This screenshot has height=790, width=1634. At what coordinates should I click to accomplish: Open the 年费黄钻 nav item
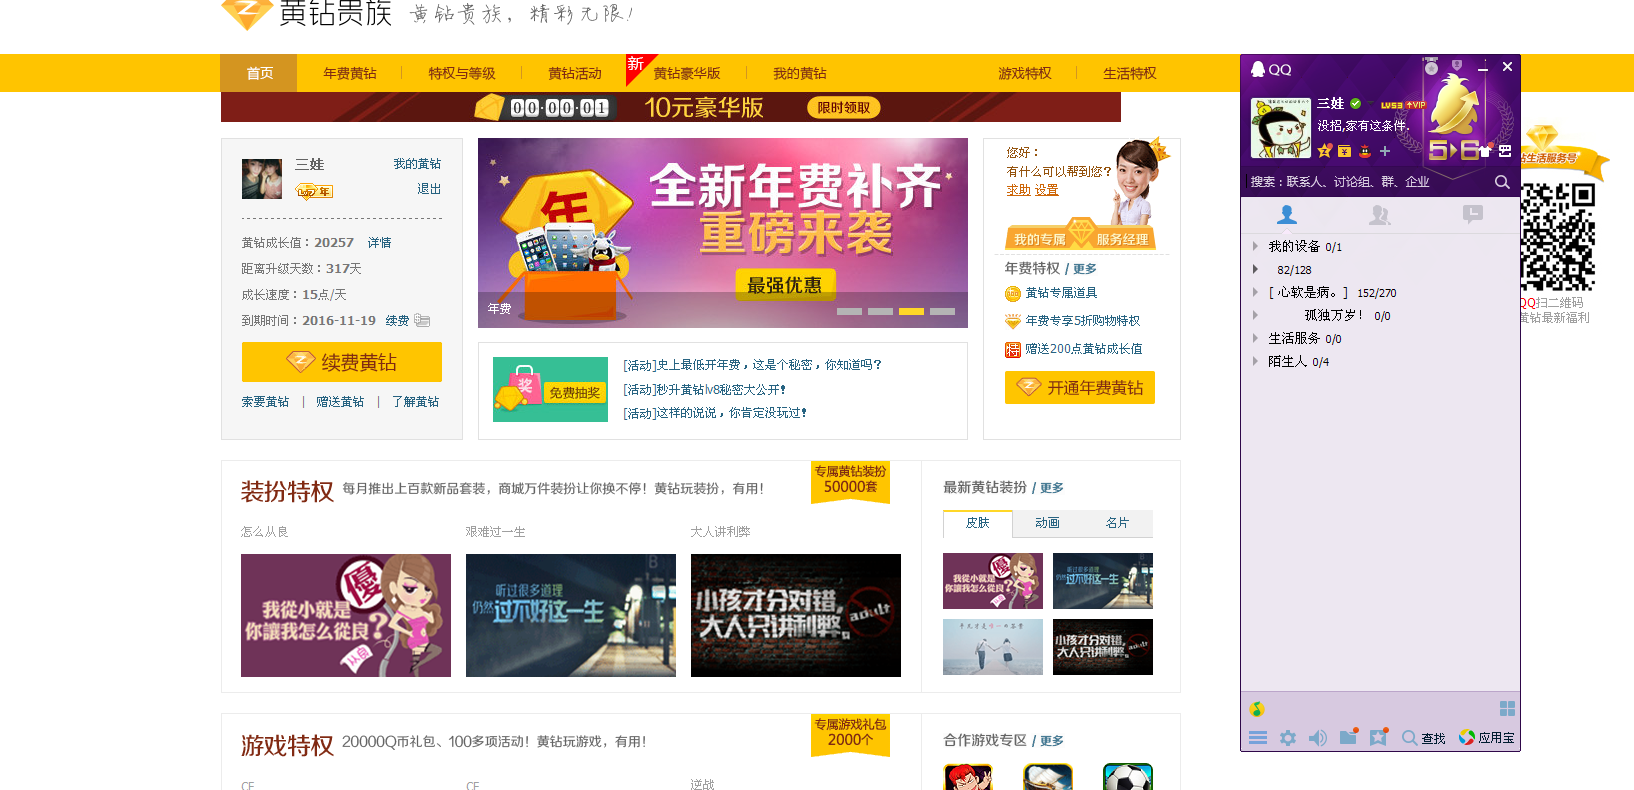[350, 73]
